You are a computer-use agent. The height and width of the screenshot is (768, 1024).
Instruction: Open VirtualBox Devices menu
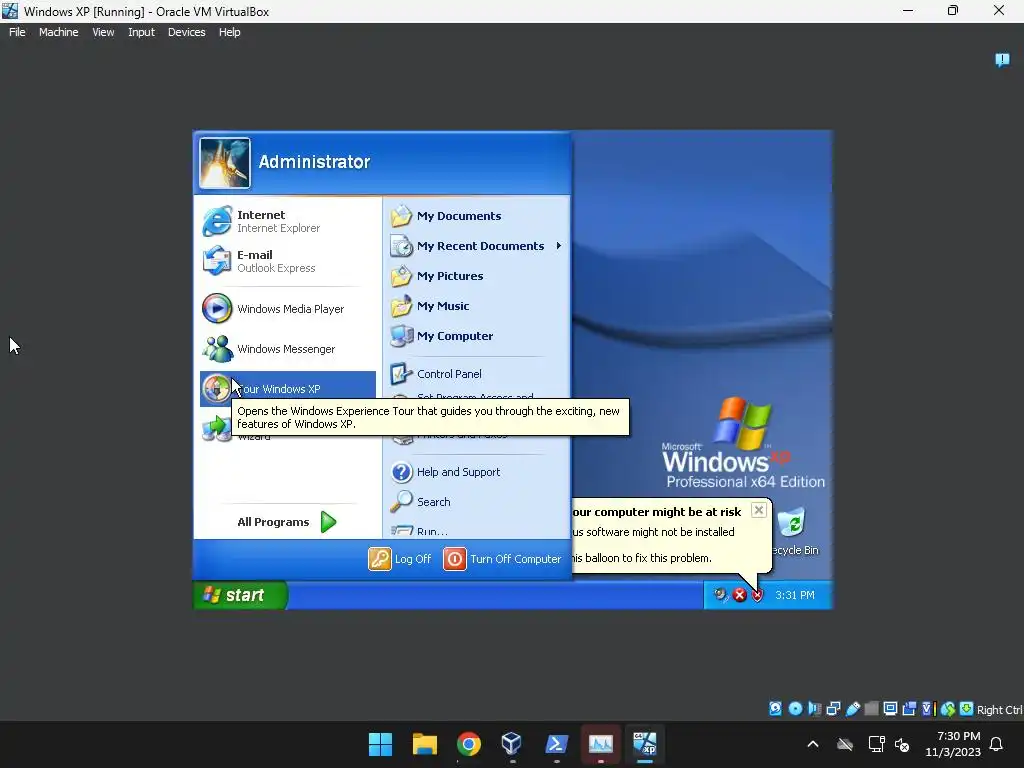tap(186, 32)
